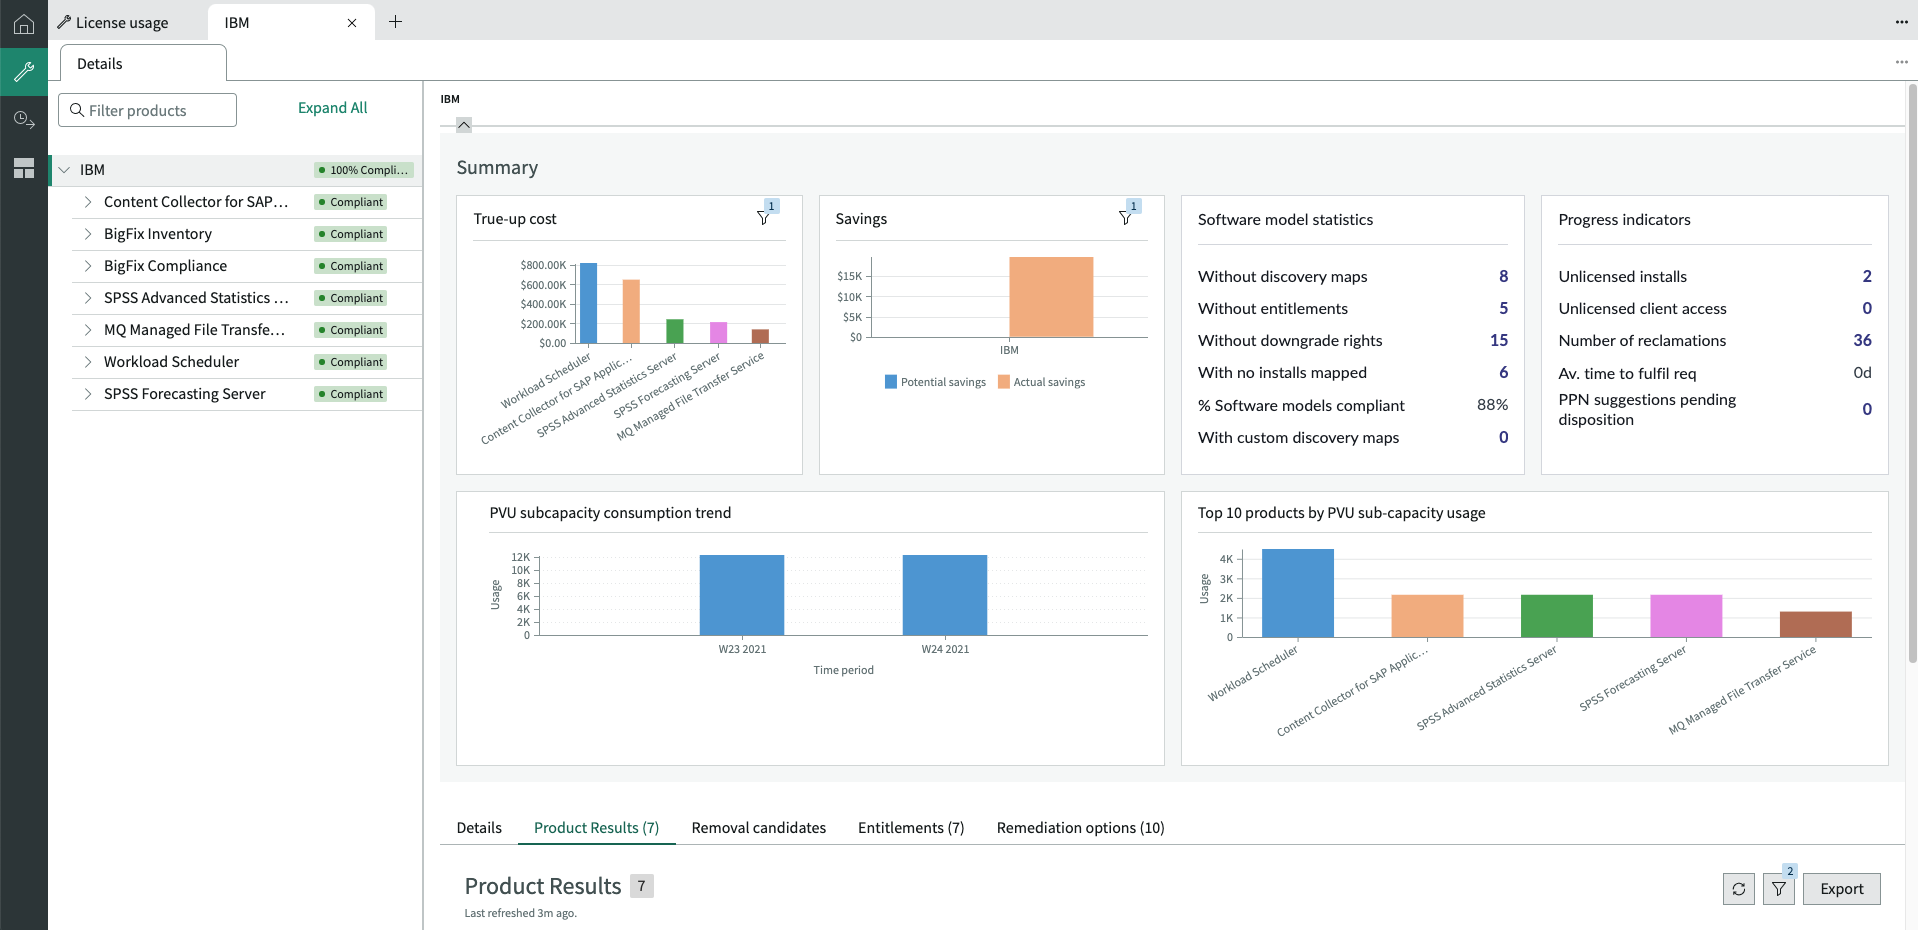Expand BigFix Inventory tree item
1918x930 pixels.
pos(88,234)
